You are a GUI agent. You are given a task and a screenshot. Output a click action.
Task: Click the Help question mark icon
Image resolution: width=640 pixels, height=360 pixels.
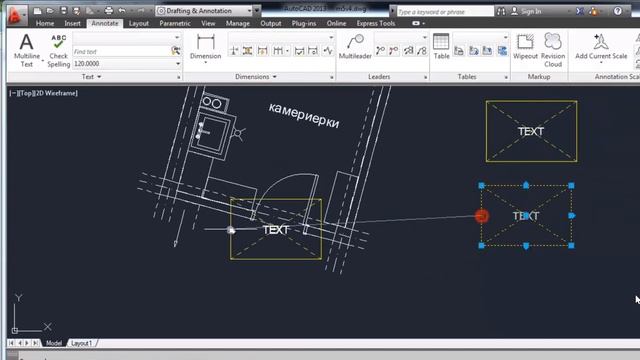click(618, 11)
